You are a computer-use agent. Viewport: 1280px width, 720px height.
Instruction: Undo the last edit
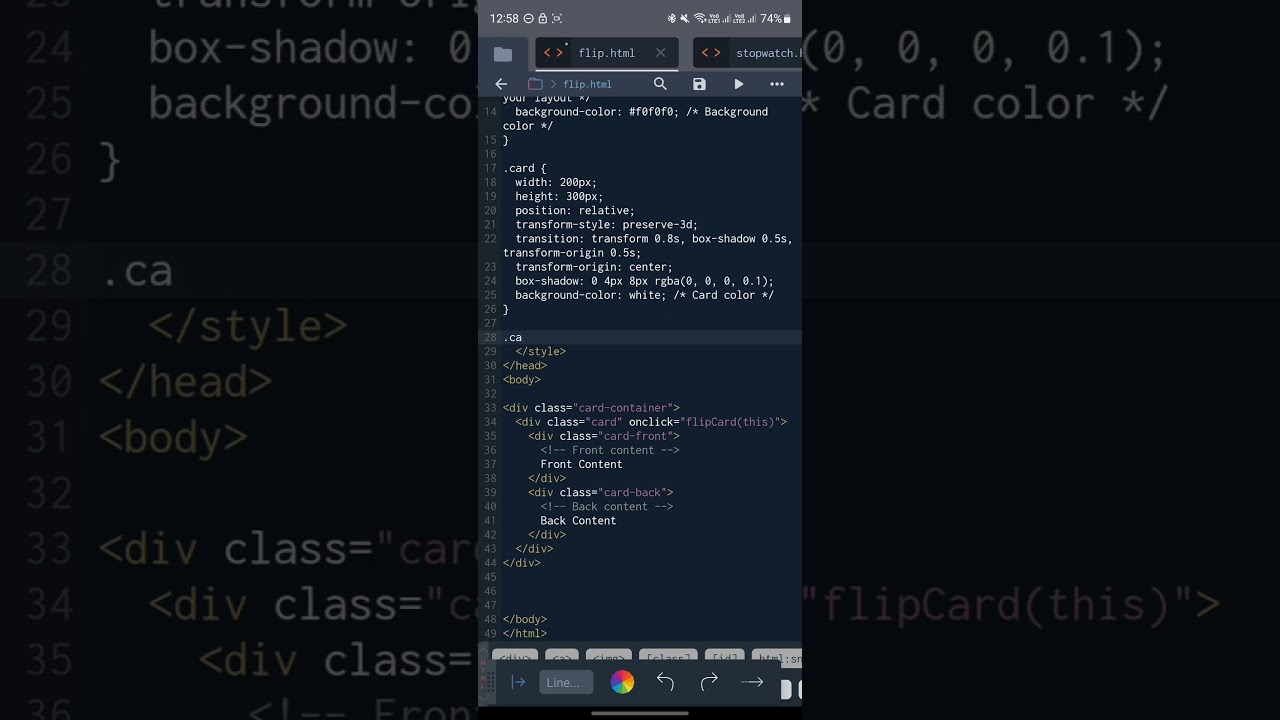(x=665, y=682)
